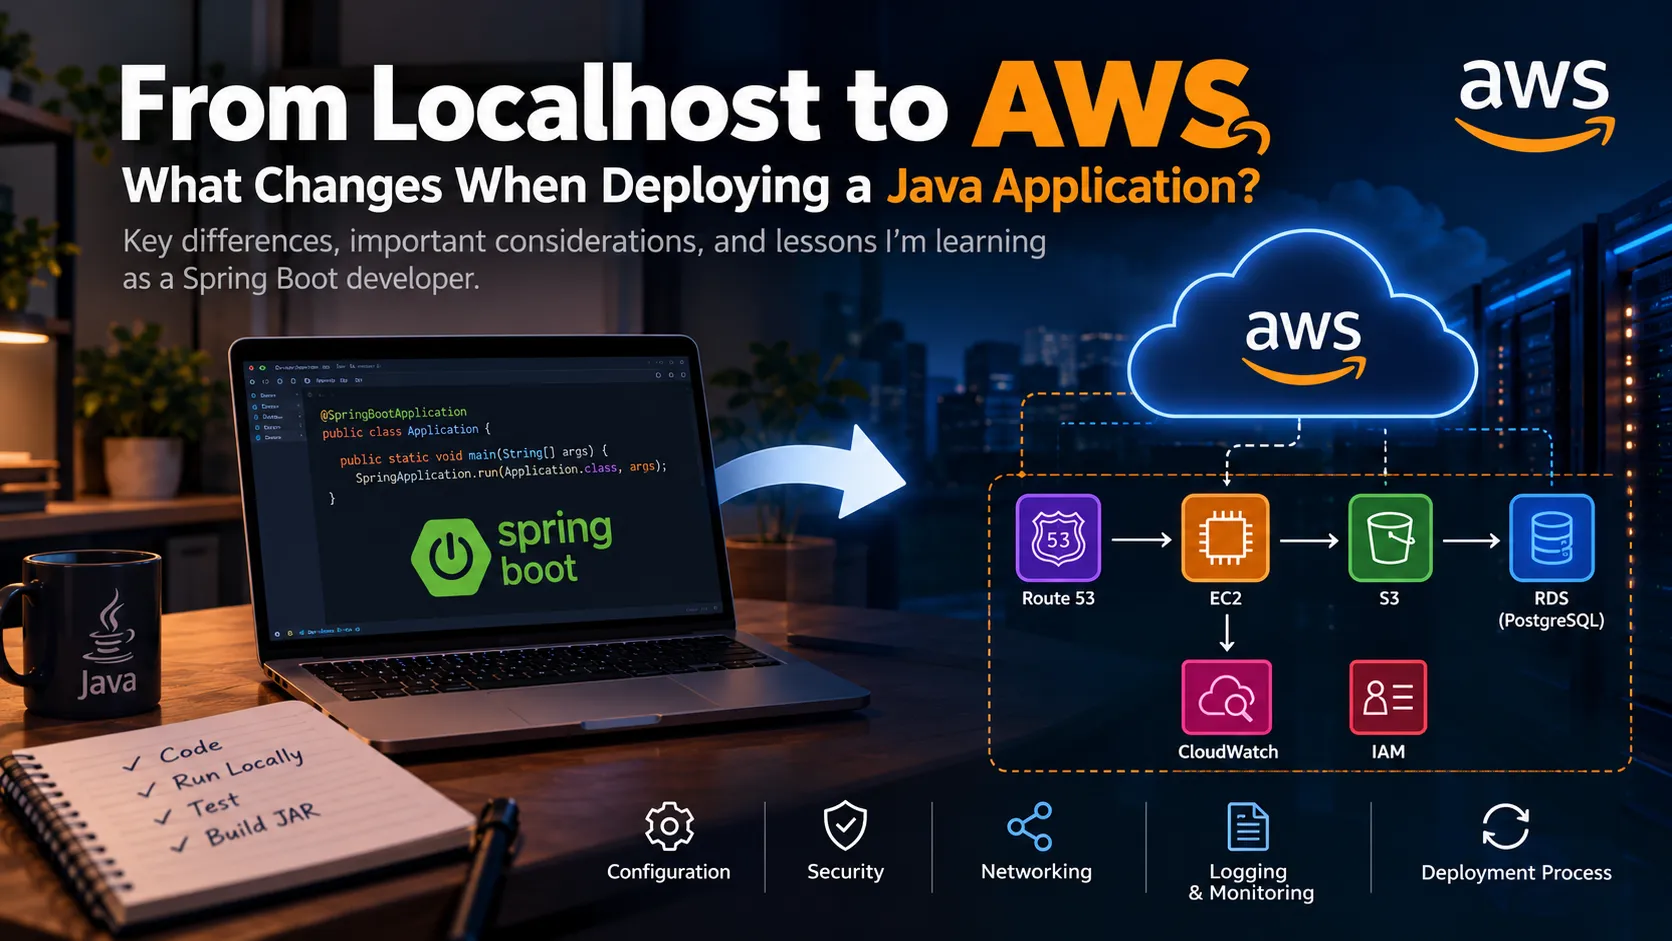Click the Logging & Monitoring document icon
Image resolution: width=1672 pixels, height=941 pixels.
(1248, 826)
